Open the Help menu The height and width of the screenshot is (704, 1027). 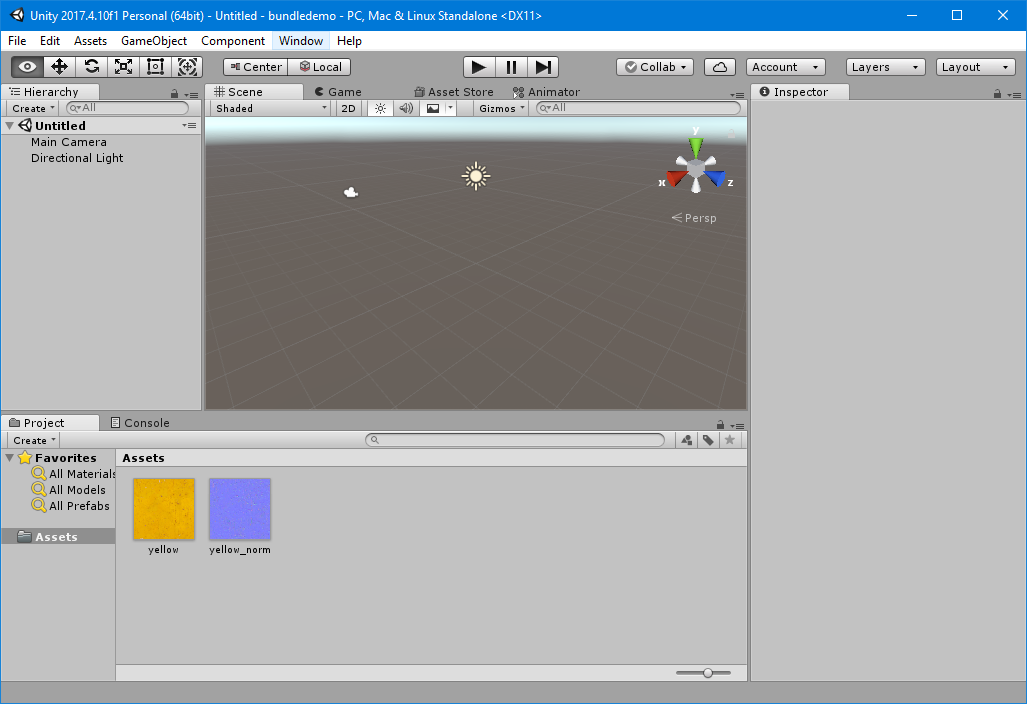point(349,41)
